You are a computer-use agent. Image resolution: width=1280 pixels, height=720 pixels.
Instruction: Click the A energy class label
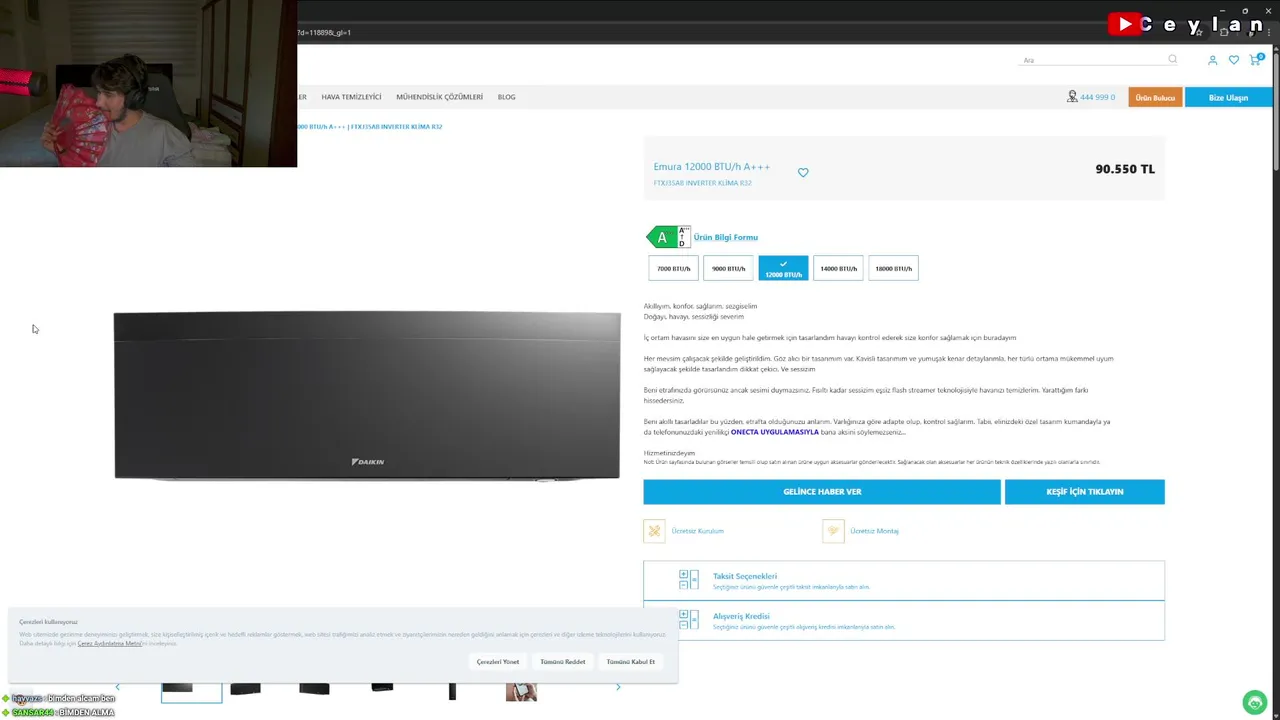pos(668,237)
